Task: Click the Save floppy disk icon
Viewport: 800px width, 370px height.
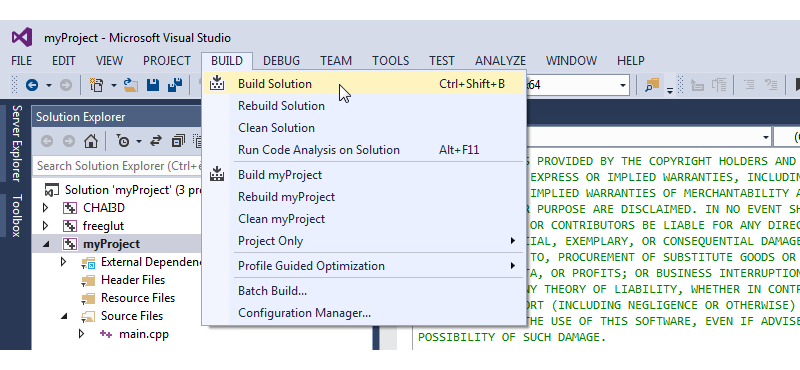Action: (153, 85)
